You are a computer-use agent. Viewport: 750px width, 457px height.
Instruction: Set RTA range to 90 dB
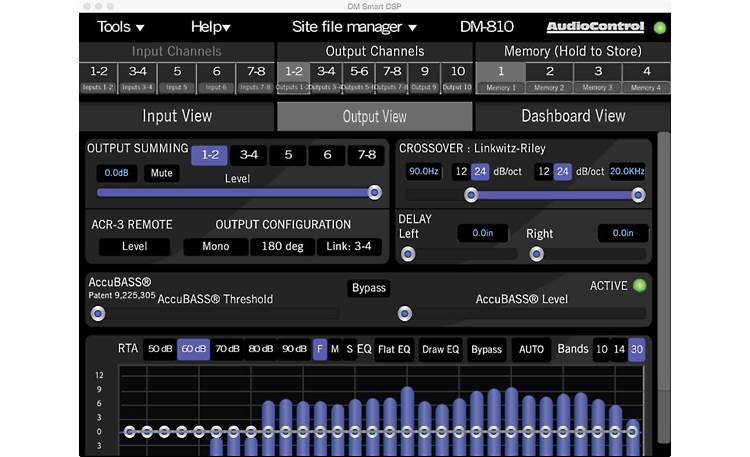coord(294,349)
